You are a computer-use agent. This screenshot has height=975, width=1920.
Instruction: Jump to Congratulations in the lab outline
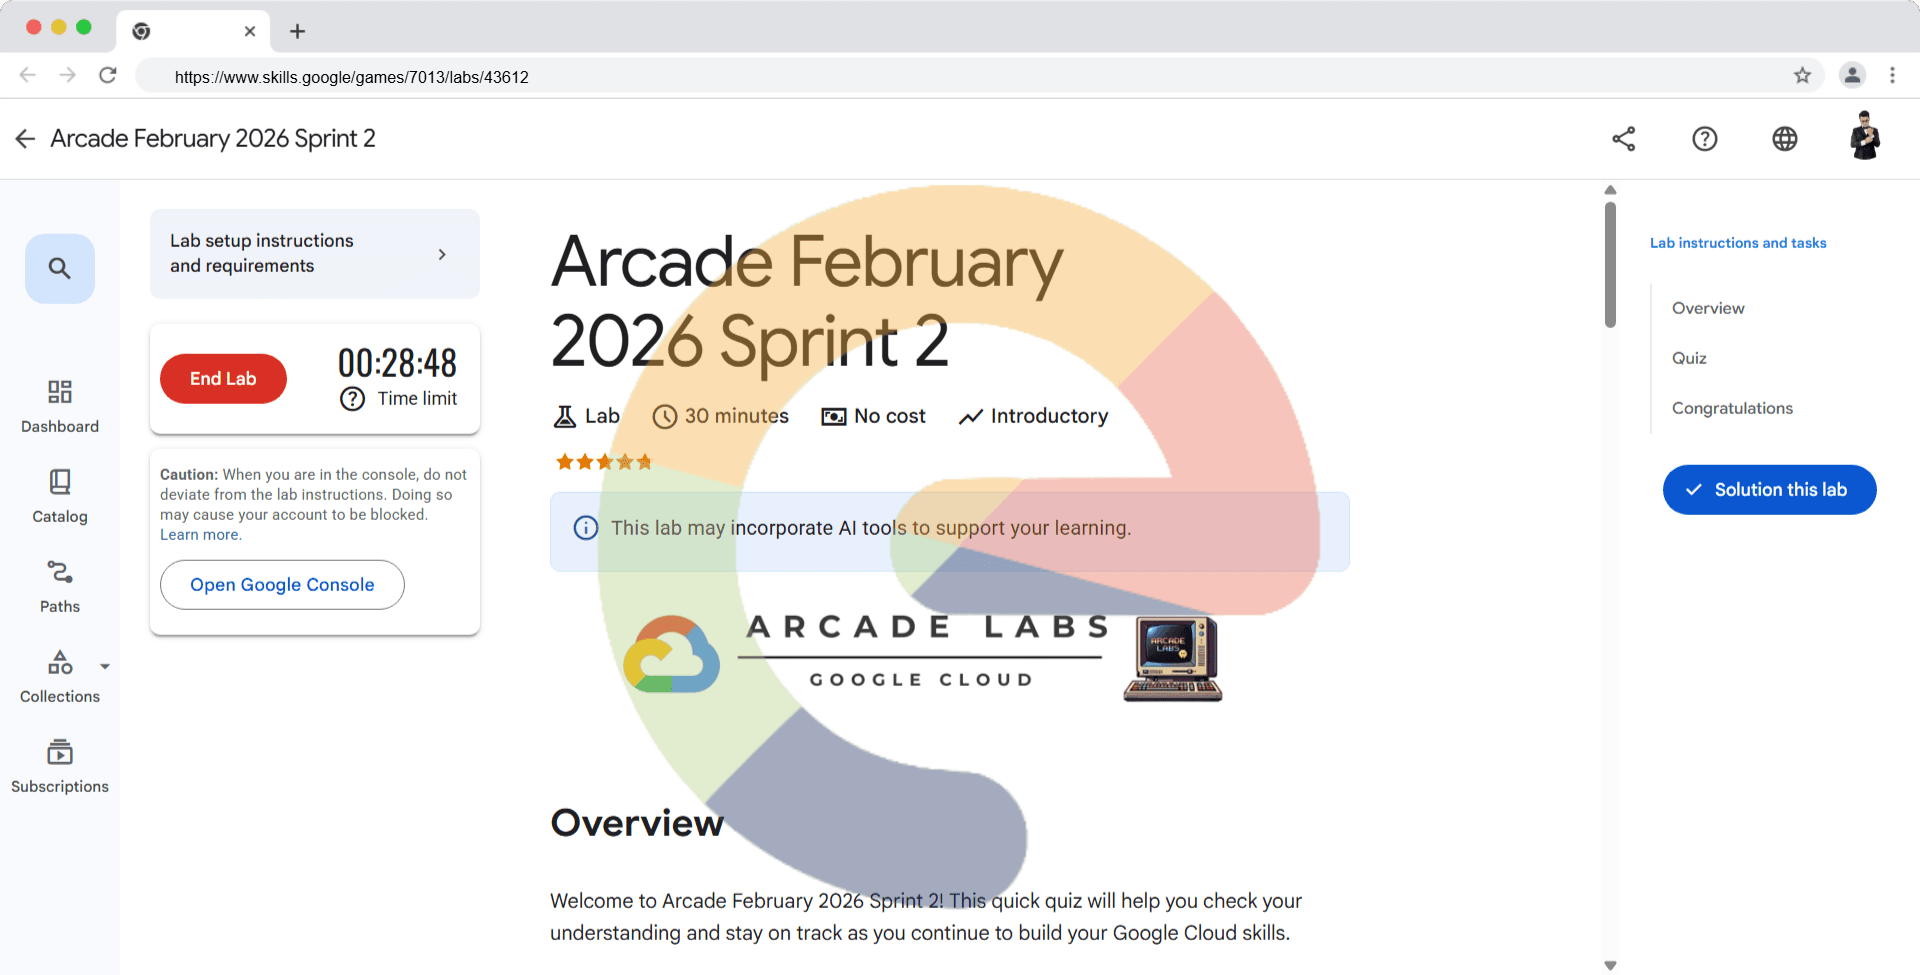[x=1732, y=408]
